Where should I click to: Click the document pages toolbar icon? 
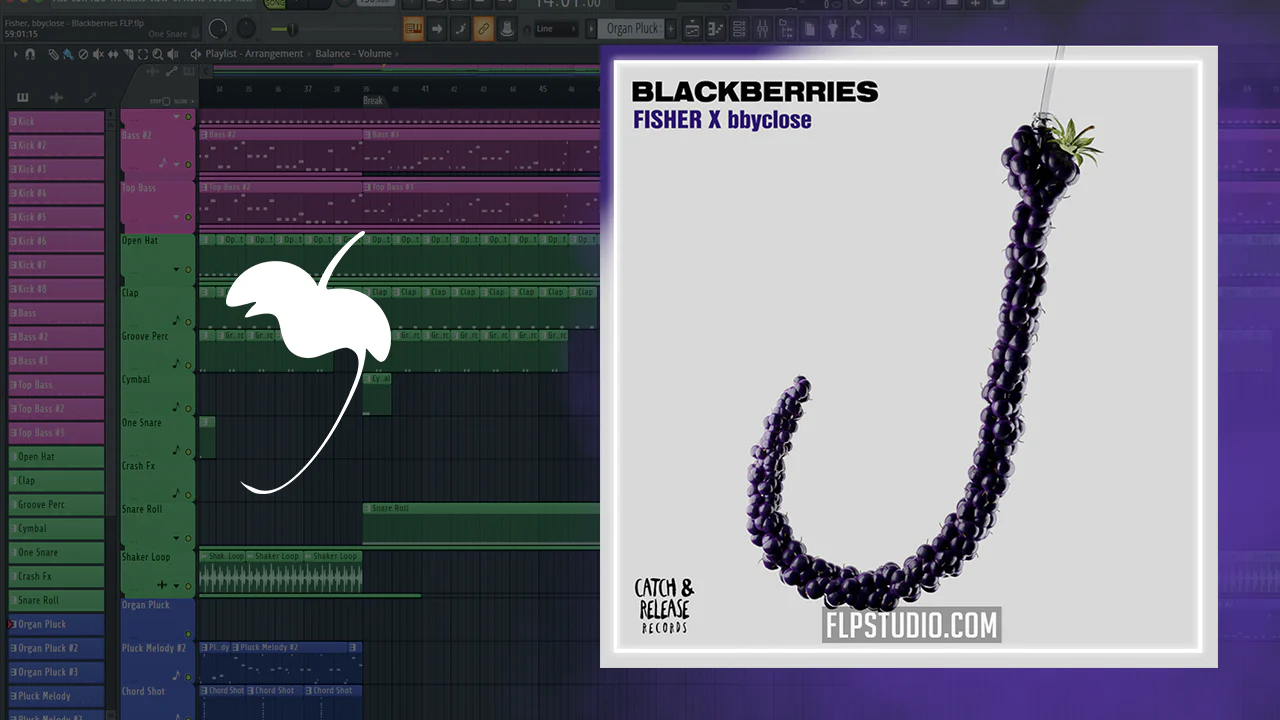(x=809, y=29)
